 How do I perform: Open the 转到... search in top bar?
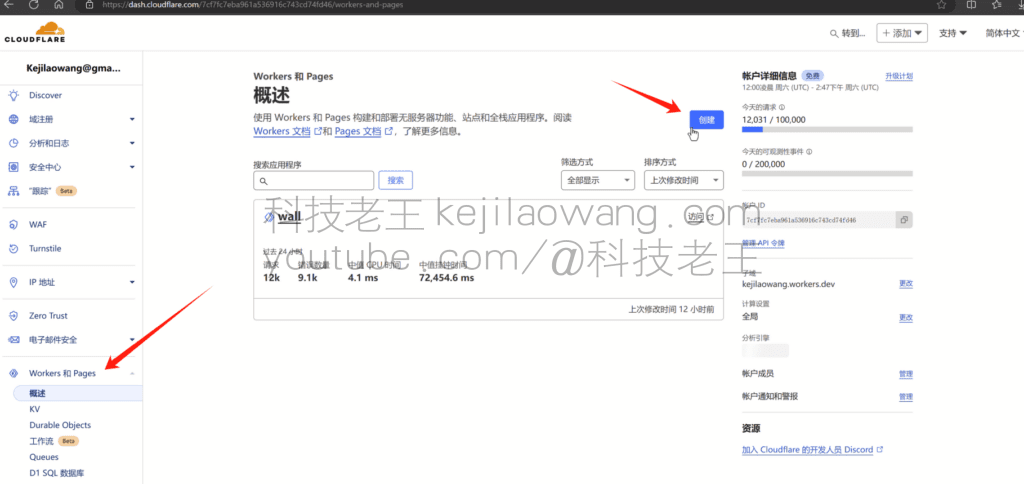click(847, 33)
